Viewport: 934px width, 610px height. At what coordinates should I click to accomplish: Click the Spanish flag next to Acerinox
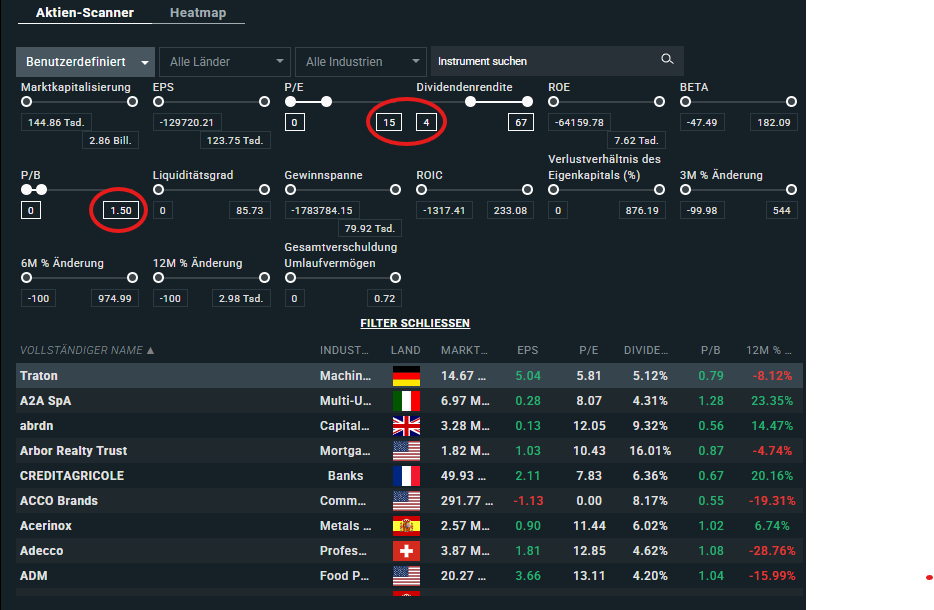pyautogui.click(x=406, y=525)
